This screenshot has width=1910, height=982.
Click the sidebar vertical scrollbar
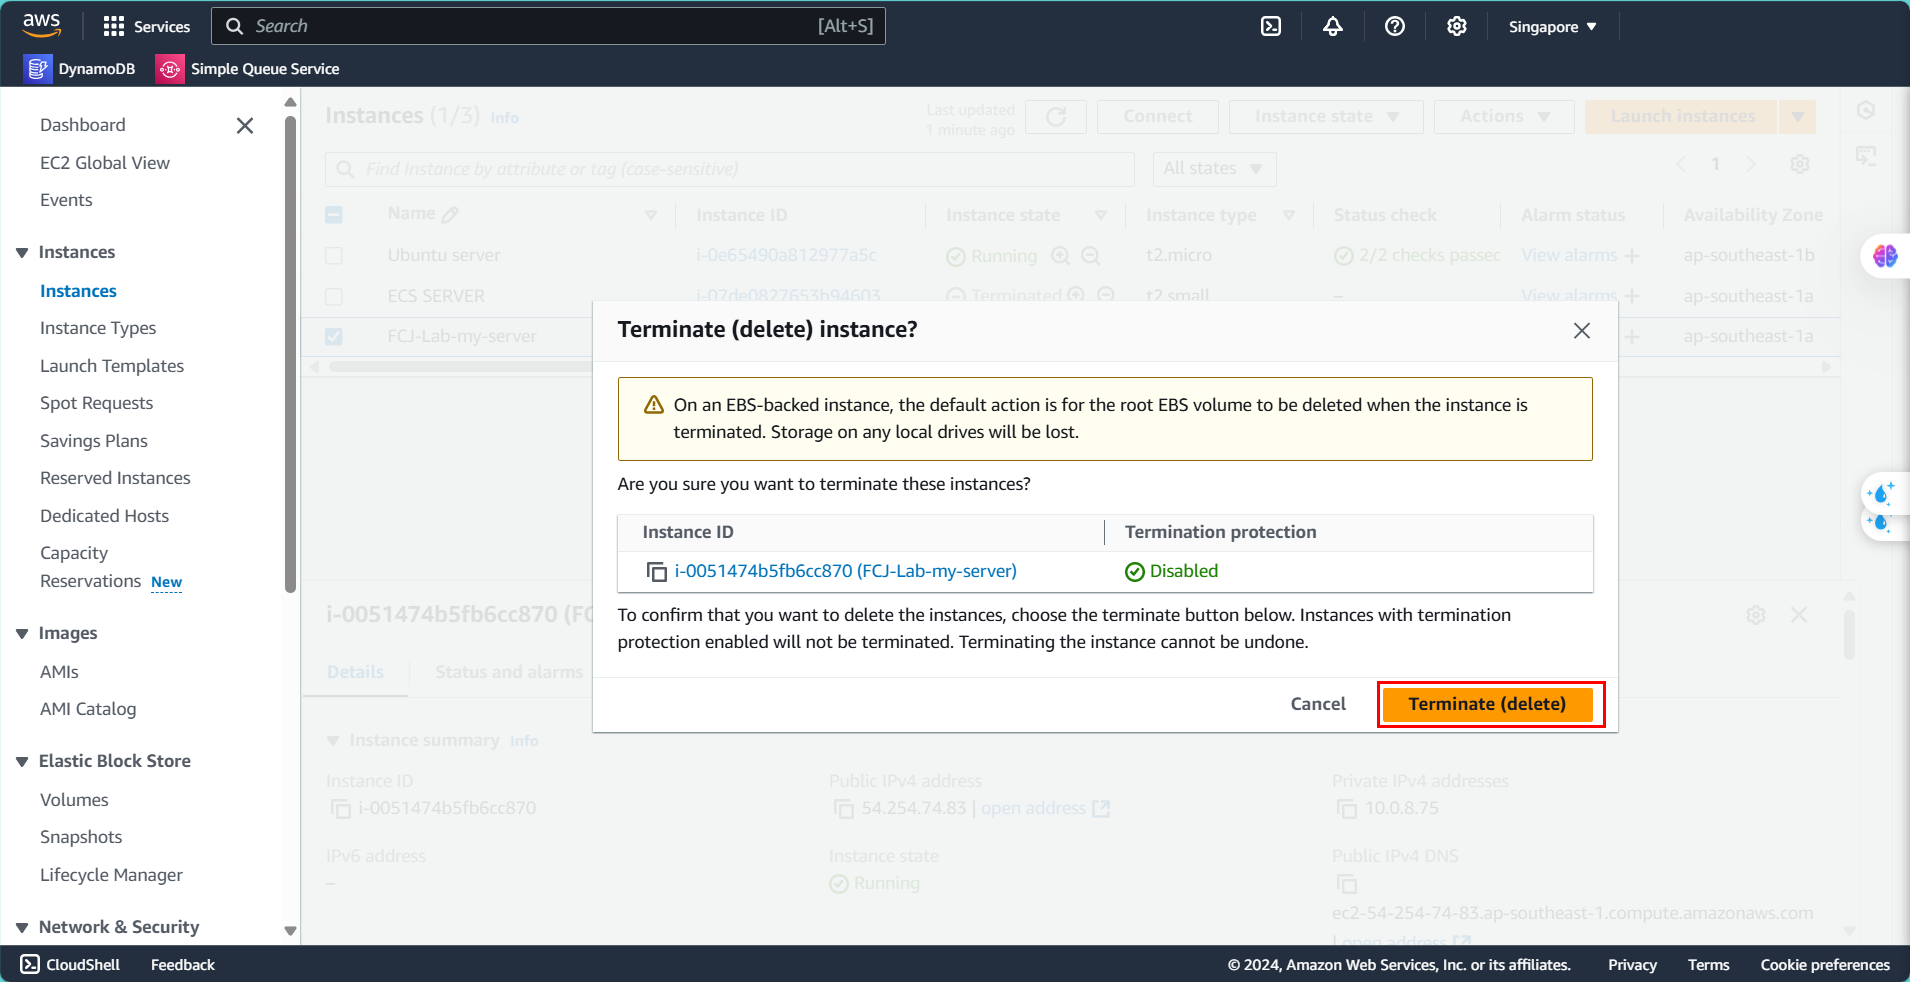click(x=290, y=355)
